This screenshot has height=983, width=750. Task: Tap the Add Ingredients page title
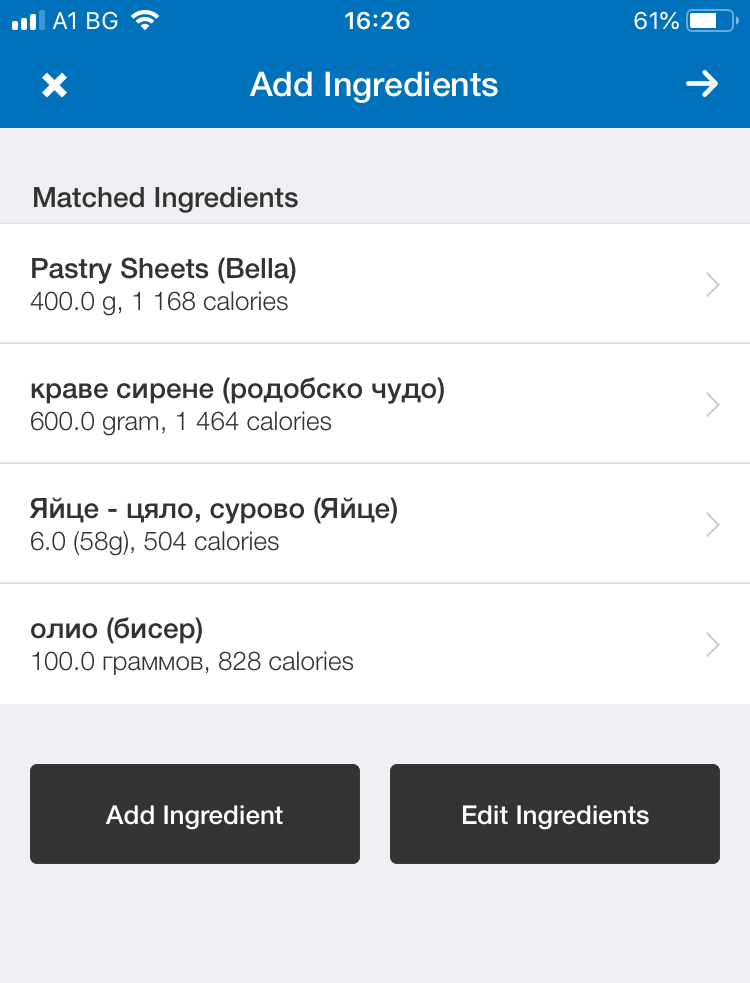[x=374, y=85]
